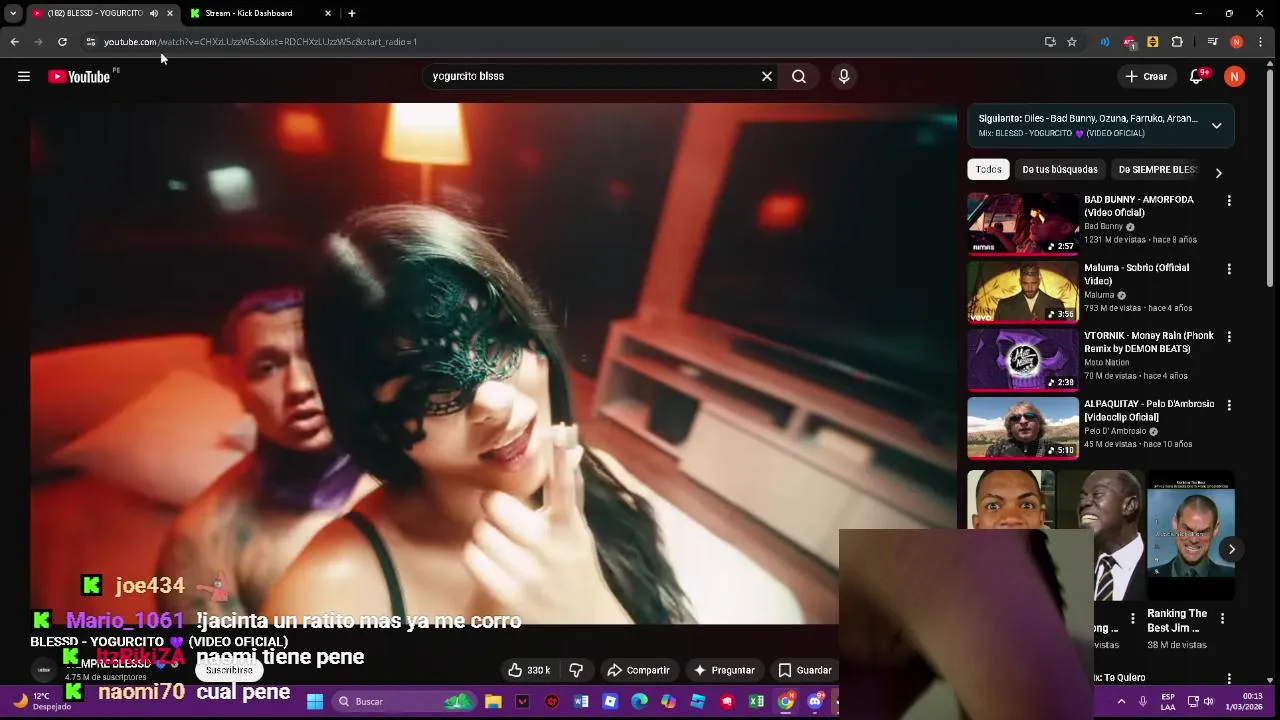Open Discord from the taskbar
The image size is (1280, 720).
click(x=815, y=701)
